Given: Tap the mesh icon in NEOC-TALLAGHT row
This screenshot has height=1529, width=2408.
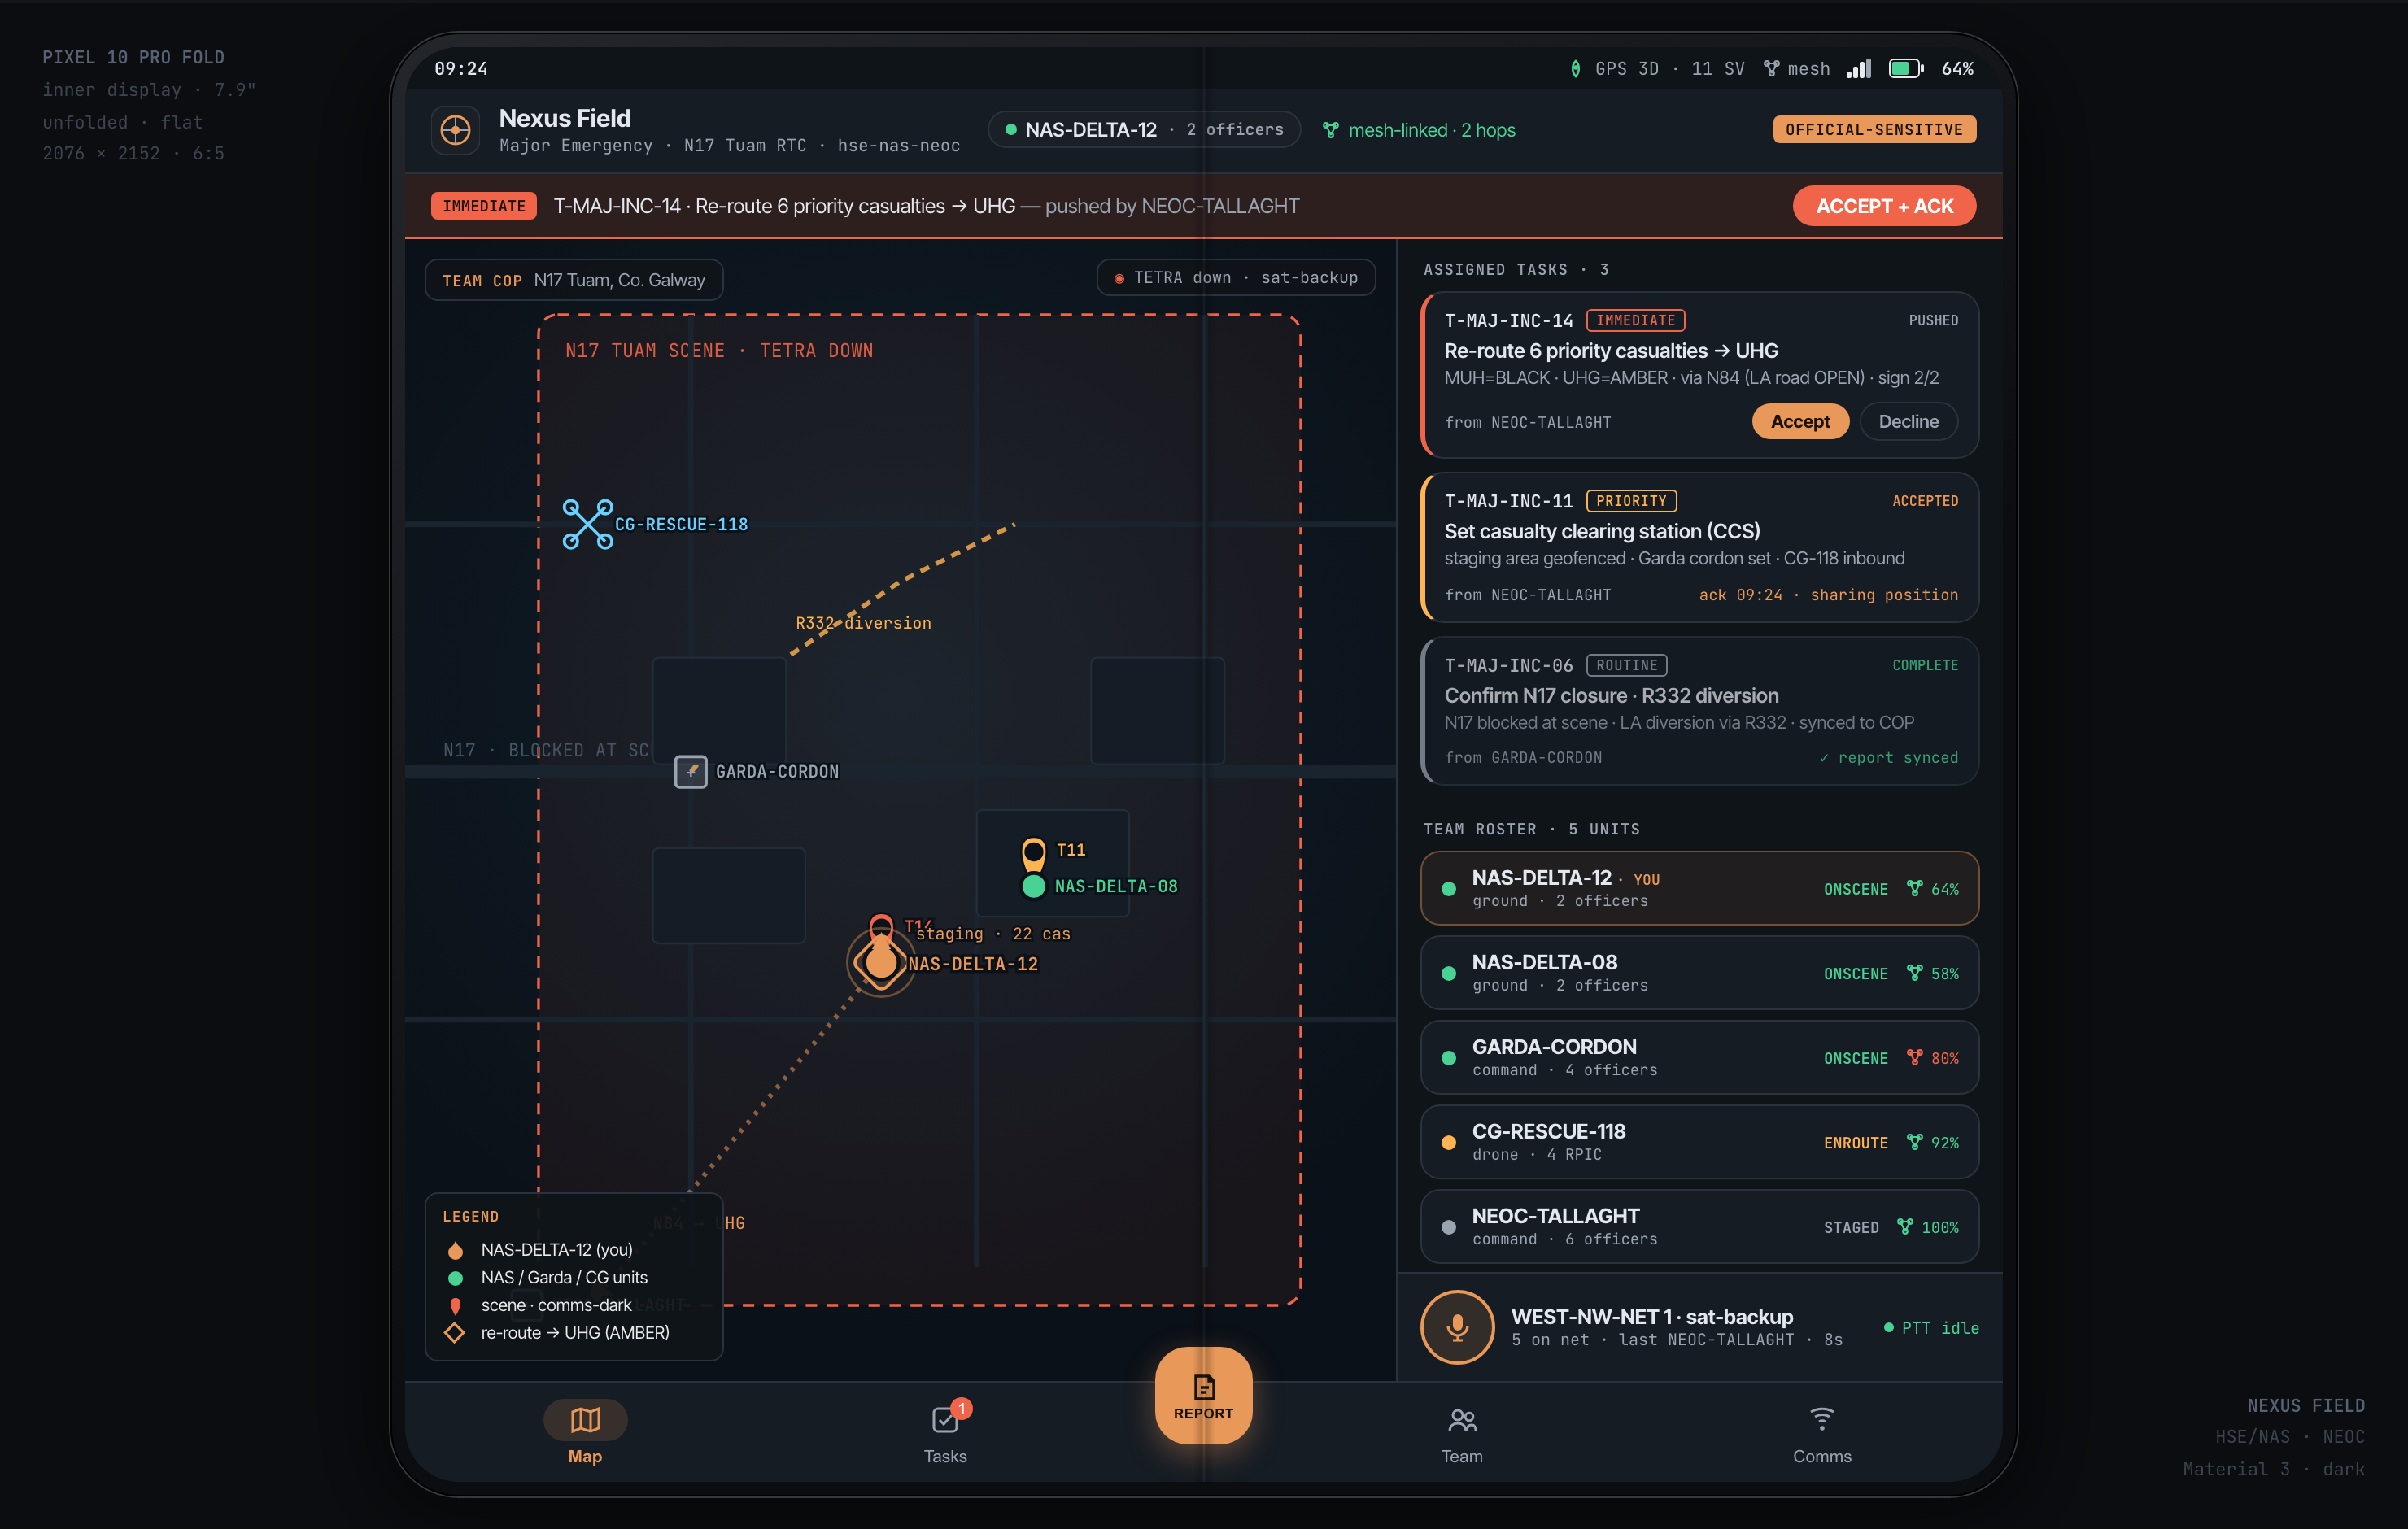Looking at the screenshot, I should (x=1905, y=1226).
